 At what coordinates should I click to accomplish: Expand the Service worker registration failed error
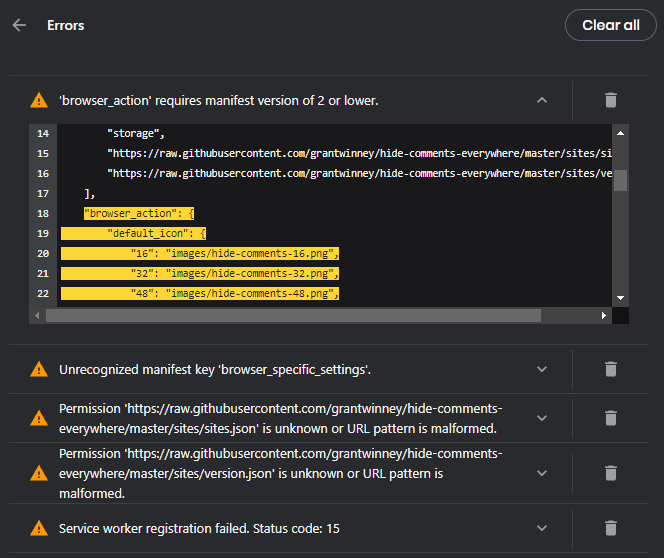[542, 528]
